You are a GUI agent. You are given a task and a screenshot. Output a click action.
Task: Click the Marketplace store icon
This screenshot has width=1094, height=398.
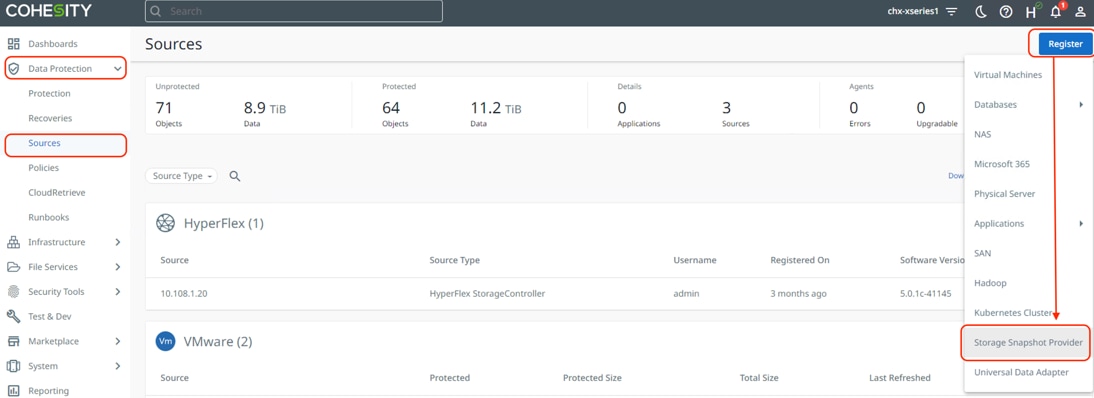click(13, 341)
